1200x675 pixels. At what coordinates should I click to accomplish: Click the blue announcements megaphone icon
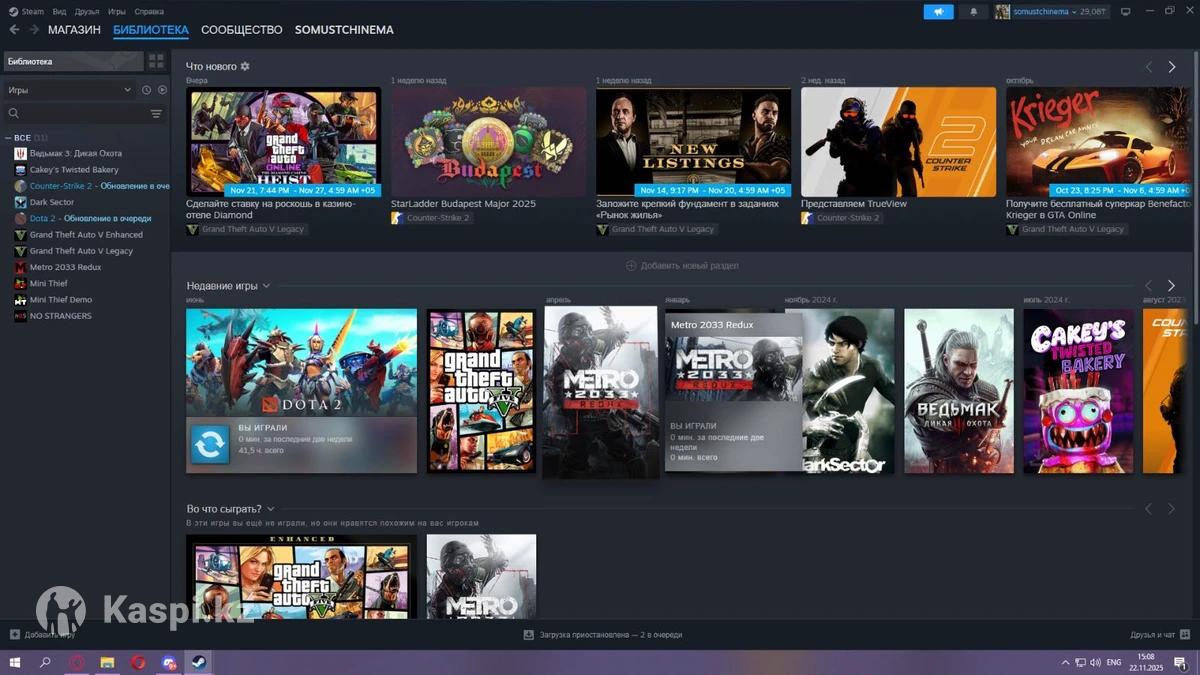pos(938,12)
